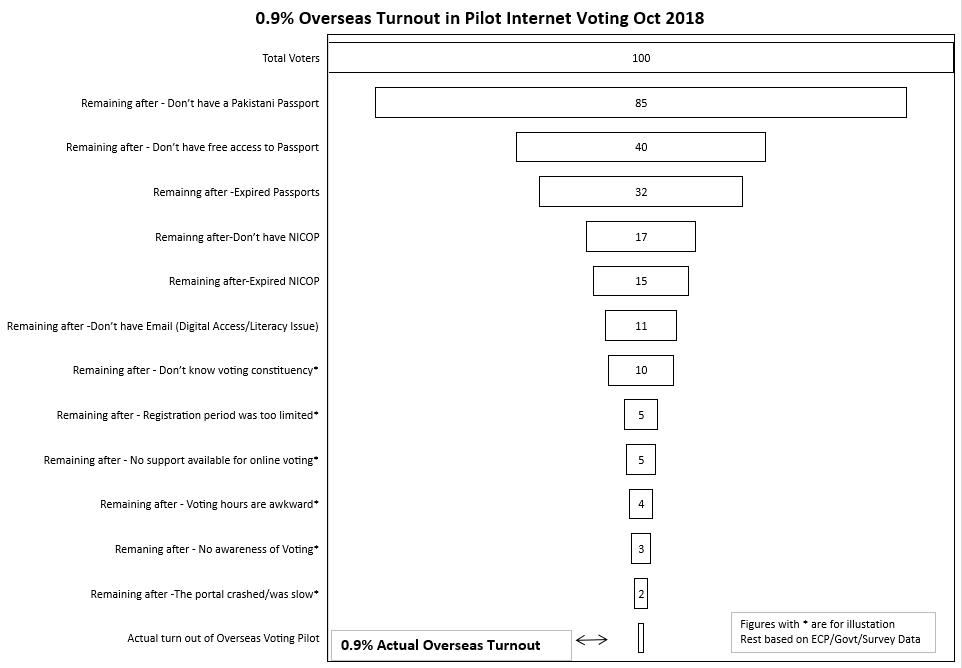
Task: Select the bar with value 17
Action: 641,237
